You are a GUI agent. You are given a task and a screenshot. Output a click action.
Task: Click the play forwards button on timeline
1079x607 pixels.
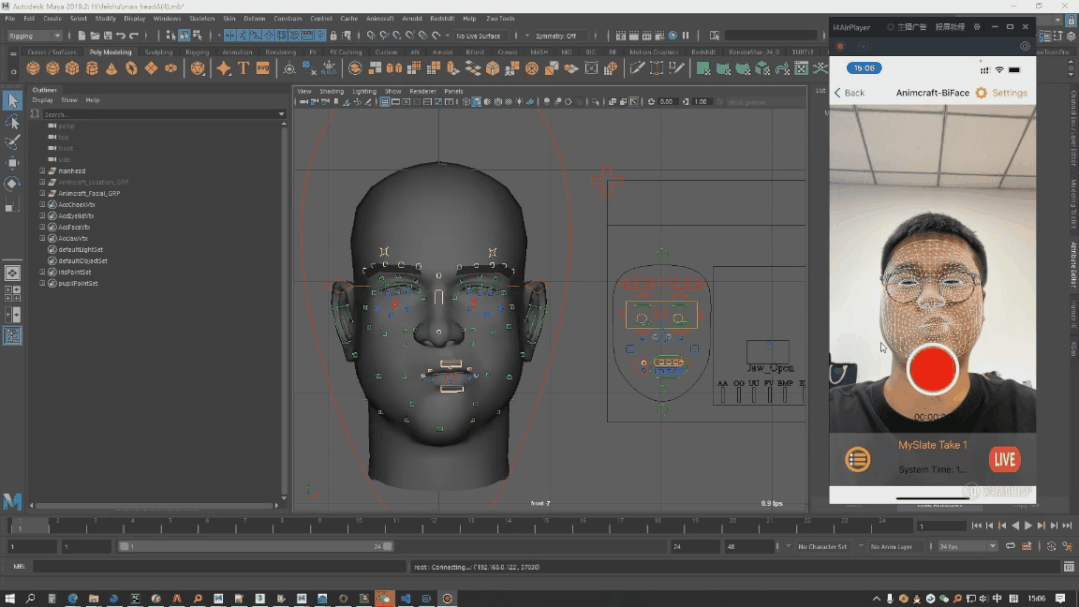click(x=1028, y=525)
